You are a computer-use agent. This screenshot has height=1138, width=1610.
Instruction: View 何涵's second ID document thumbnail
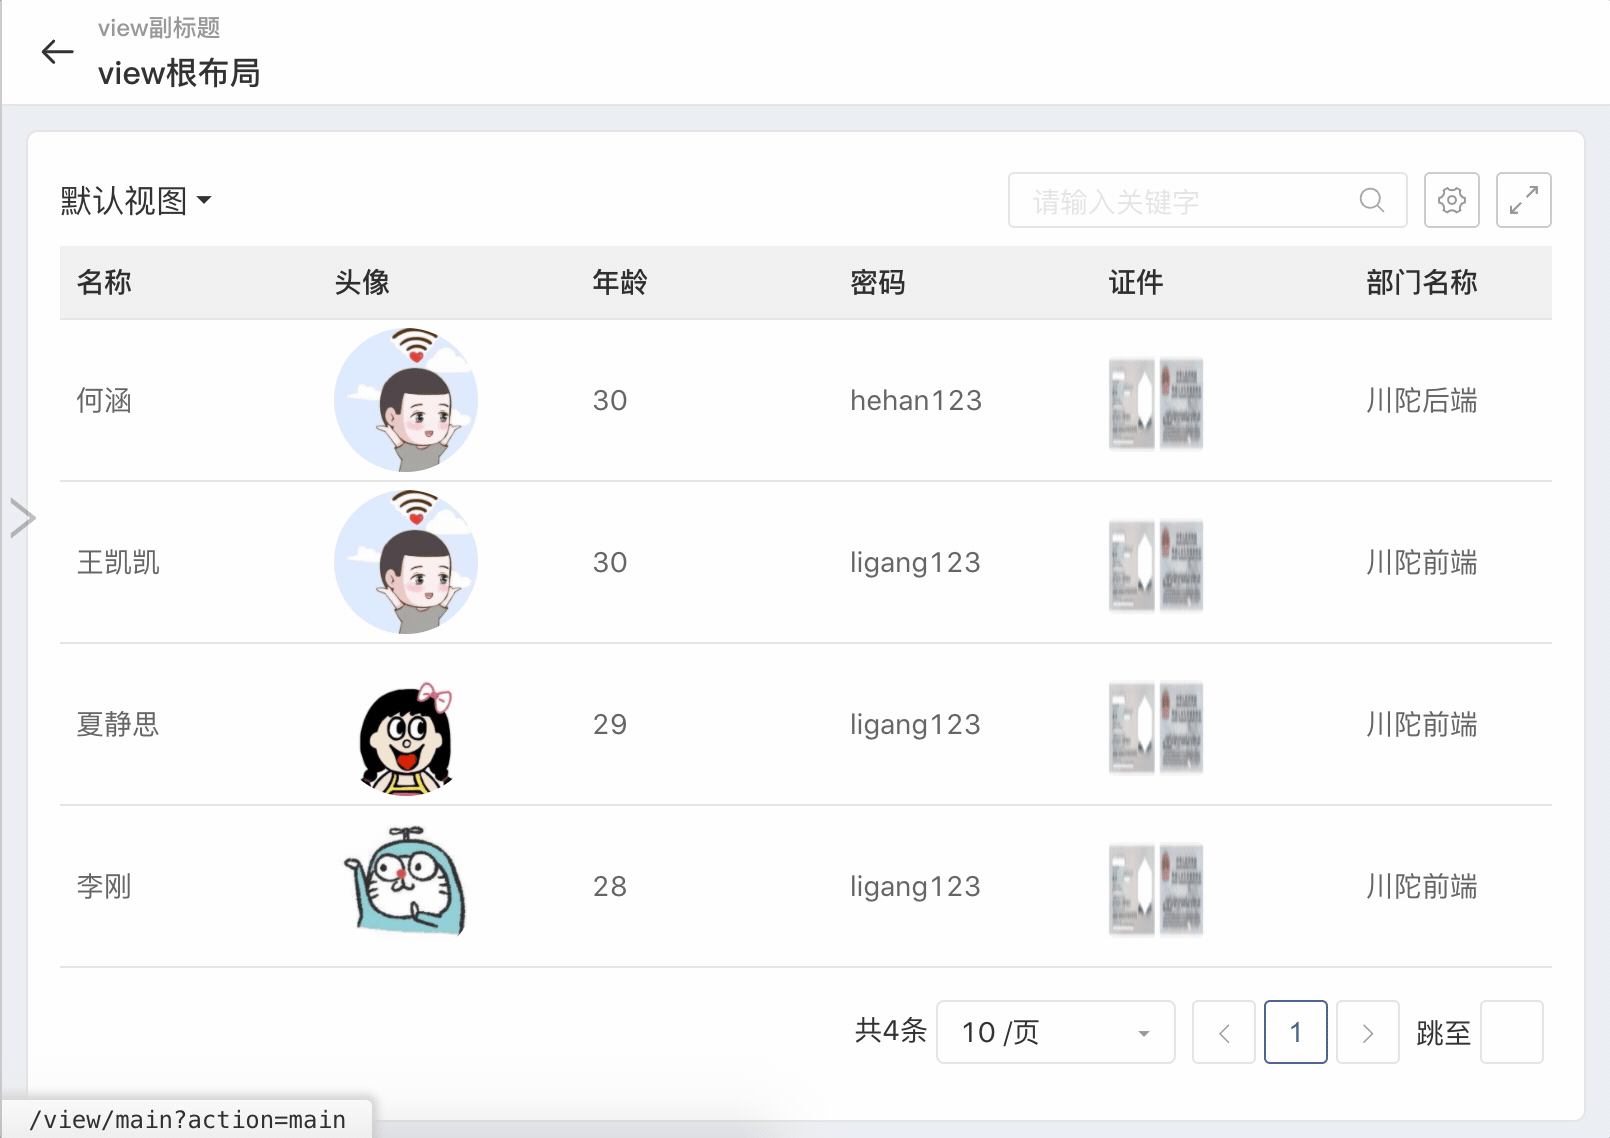(x=1181, y=404)
